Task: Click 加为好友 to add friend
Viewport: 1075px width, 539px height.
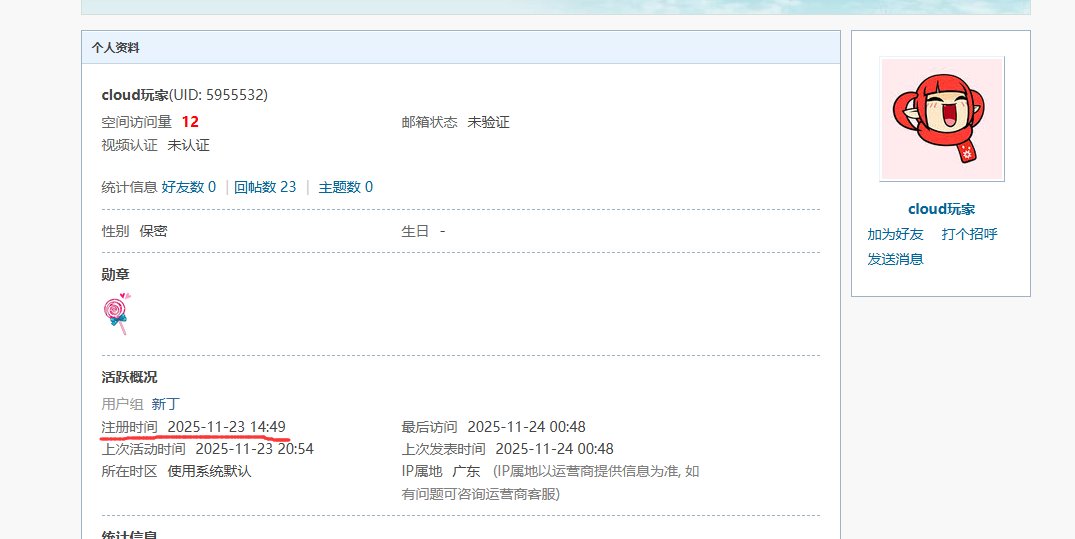Action: [895, 234]
